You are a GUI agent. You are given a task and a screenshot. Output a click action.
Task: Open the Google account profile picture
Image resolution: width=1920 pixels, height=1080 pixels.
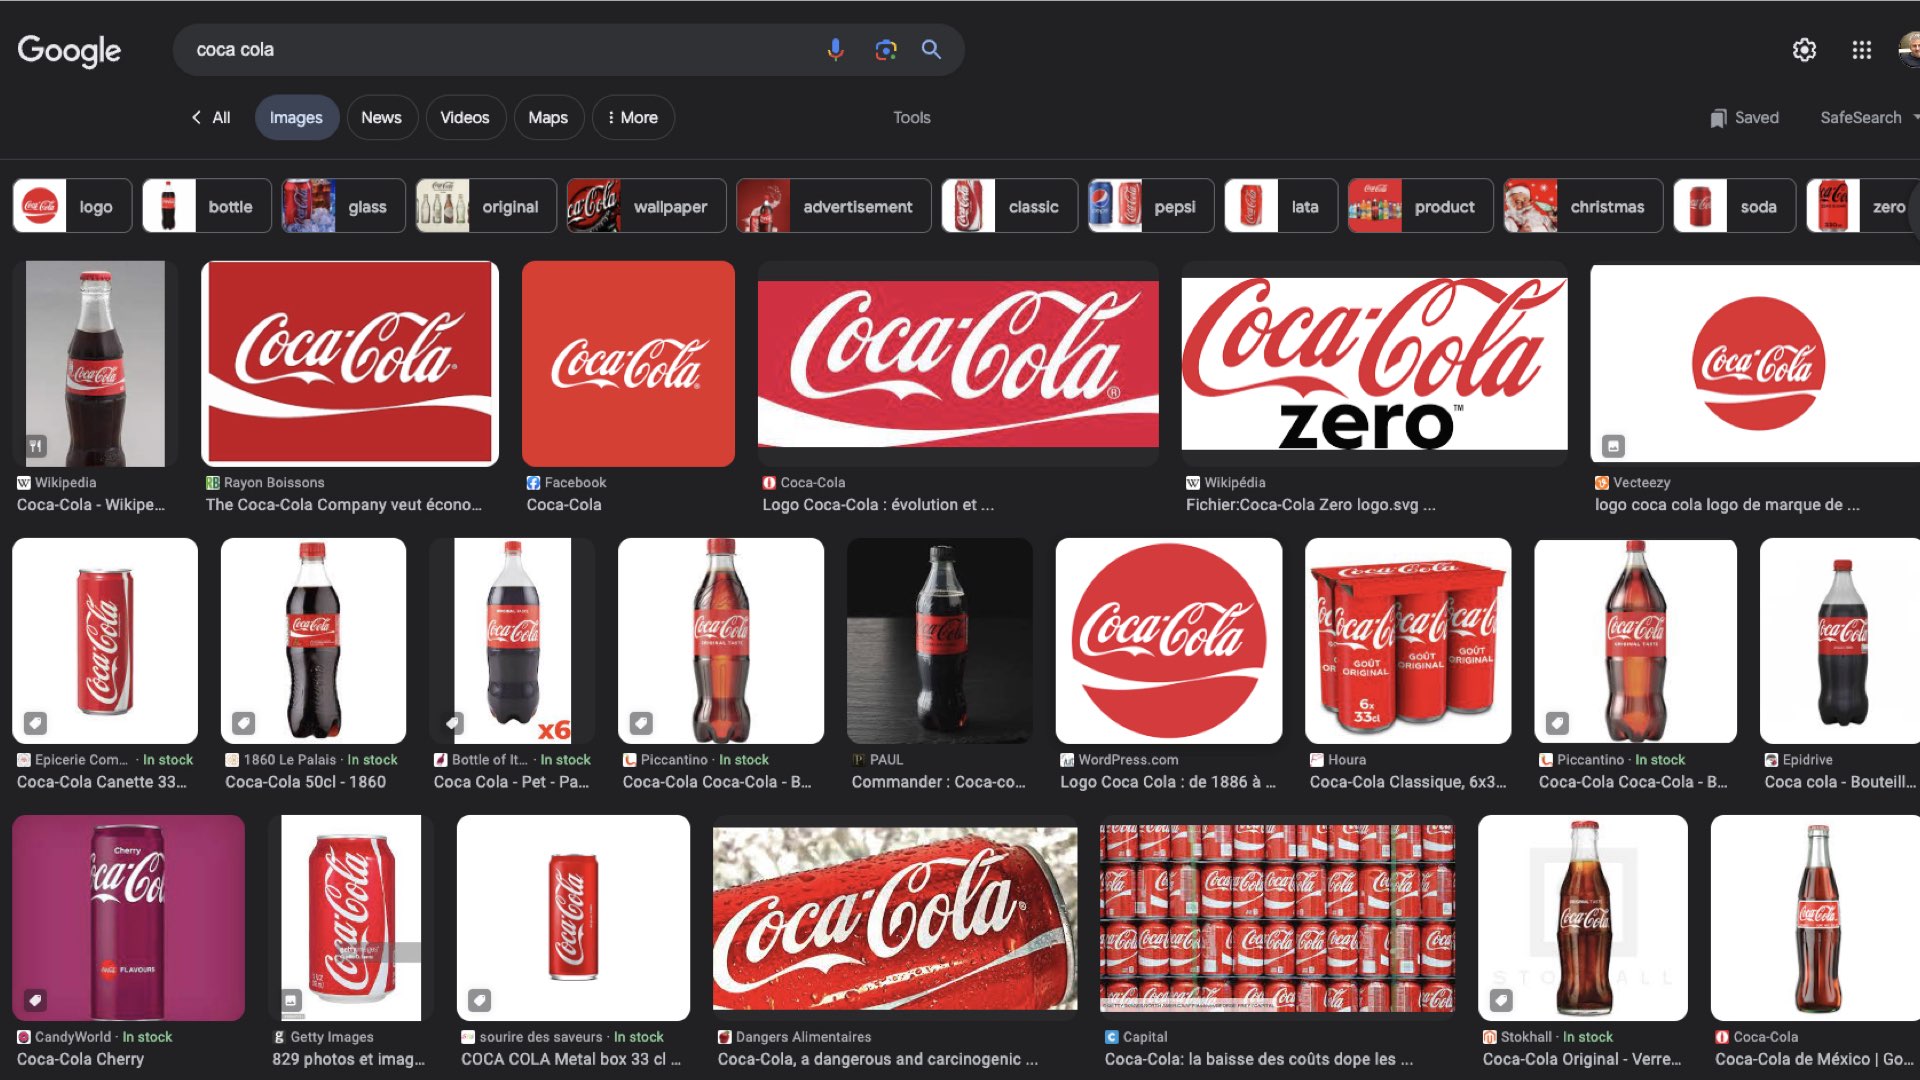(1909, 50)
